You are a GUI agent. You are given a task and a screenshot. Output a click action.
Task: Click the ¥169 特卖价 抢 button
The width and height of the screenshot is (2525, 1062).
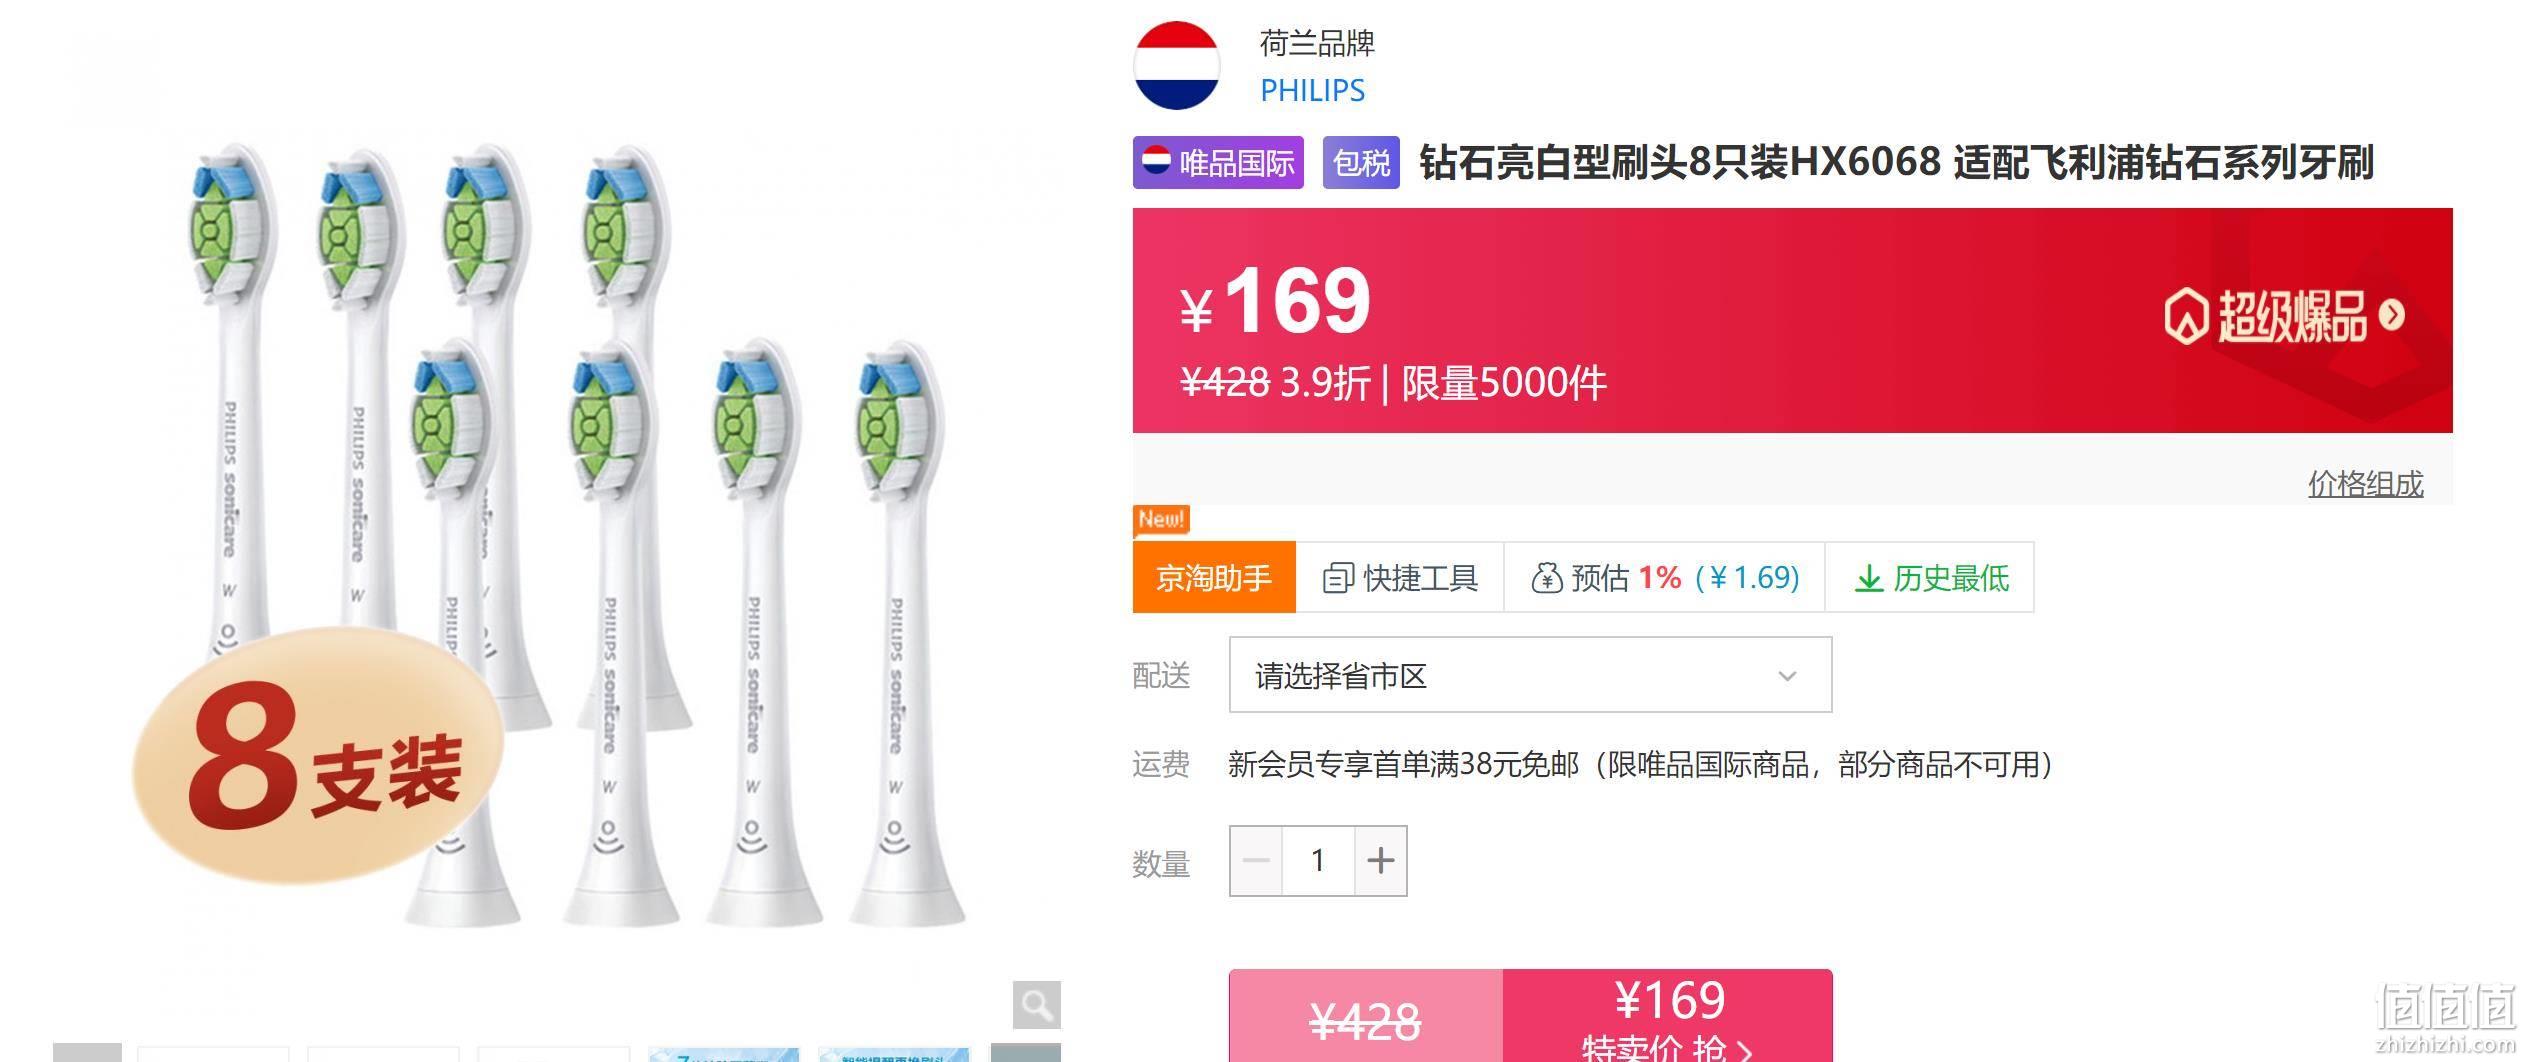(1667, 1016)
